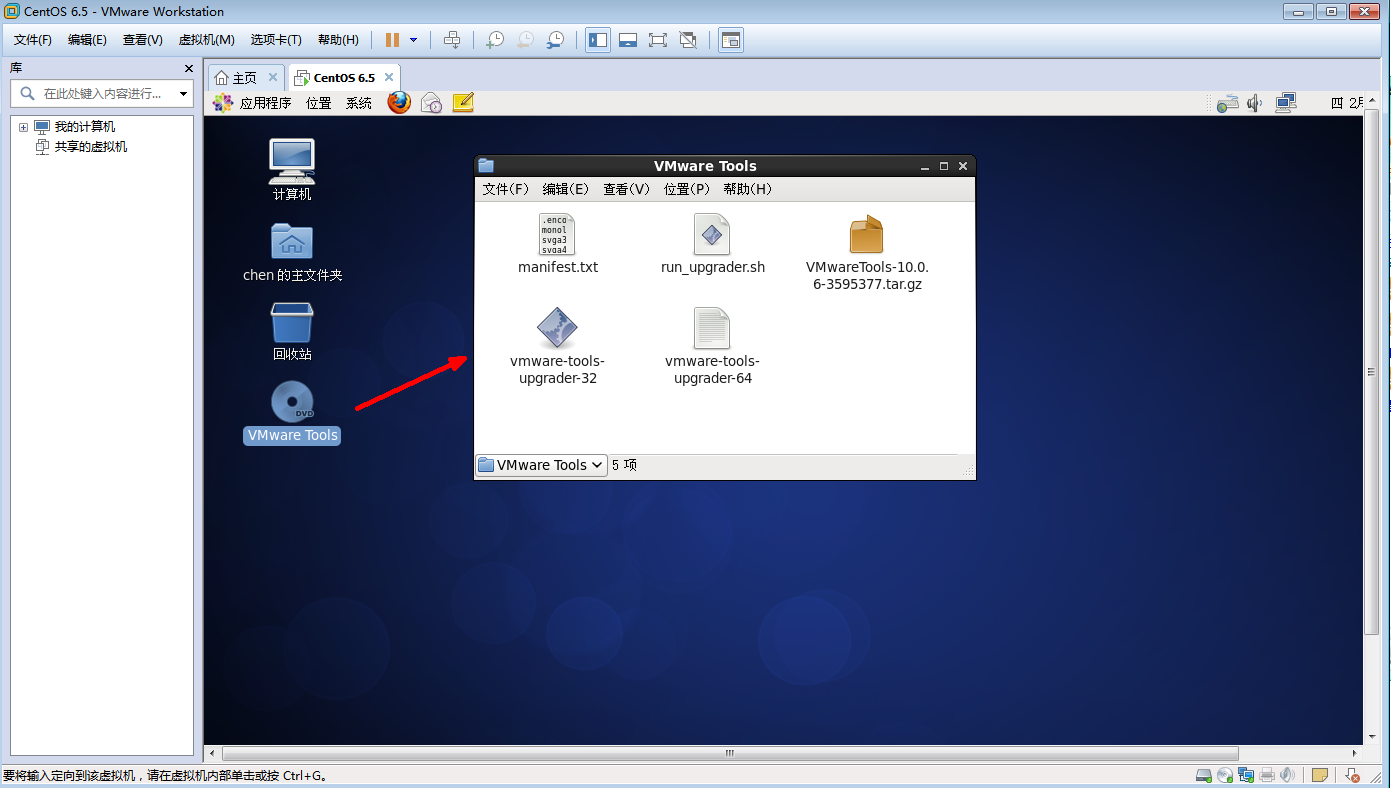Screen dimensions: 1391x788
Task: Open the 选项卡(T) menu
Action: 276,40
